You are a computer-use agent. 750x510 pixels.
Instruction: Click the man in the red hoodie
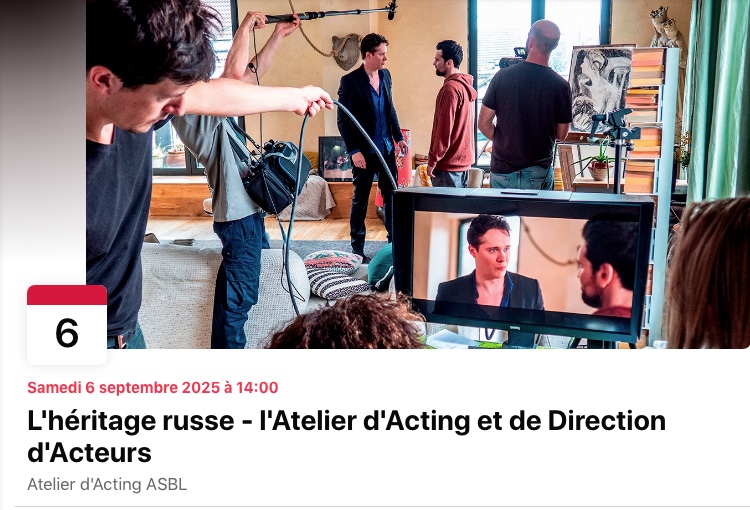pyautogui.click(x=451, y=115)
